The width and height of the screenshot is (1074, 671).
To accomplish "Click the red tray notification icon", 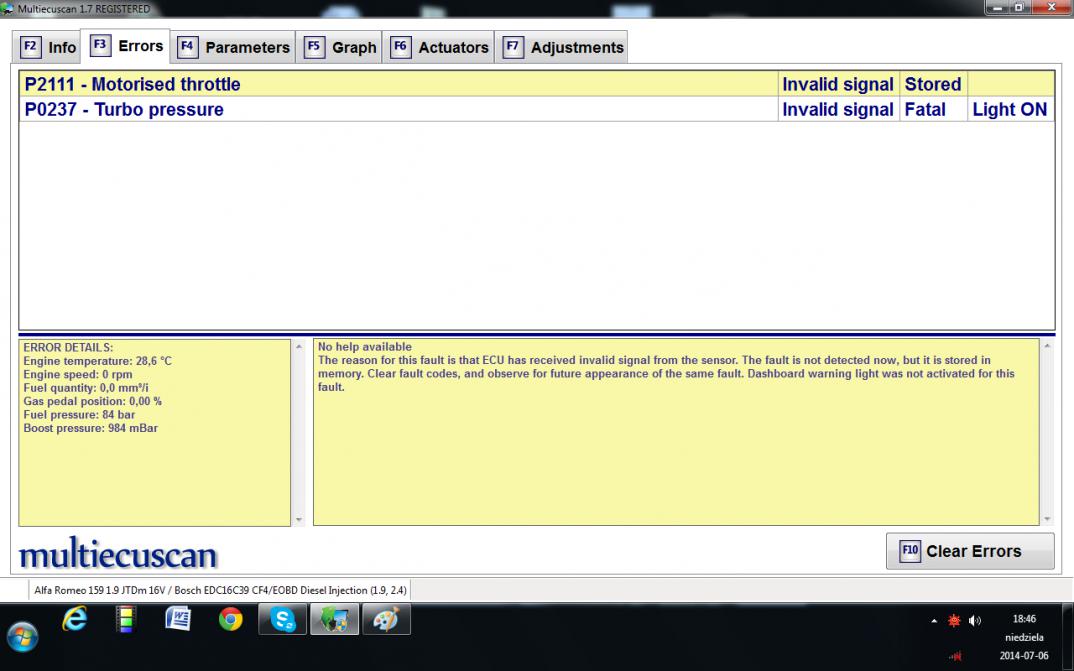I will pos(954,620).
